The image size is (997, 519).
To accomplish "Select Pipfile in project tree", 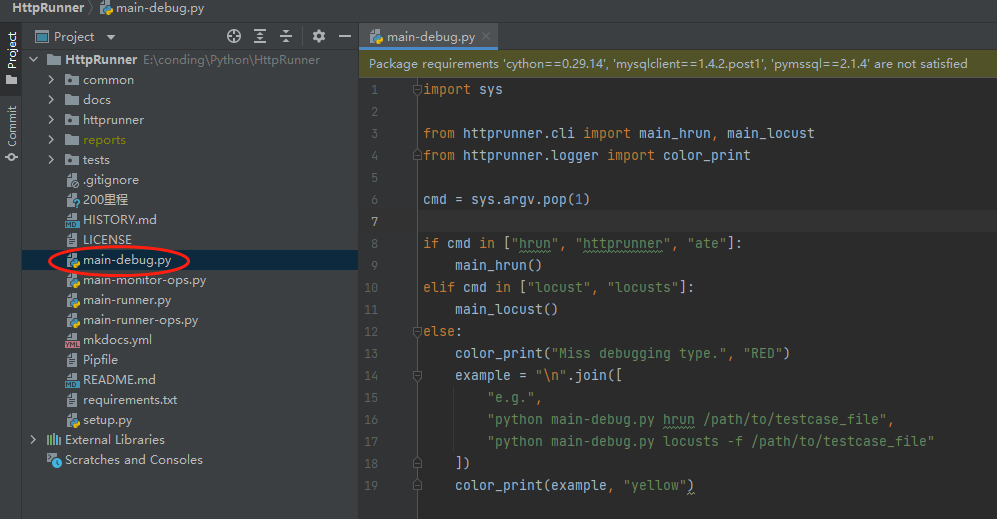I will [100, 360].
